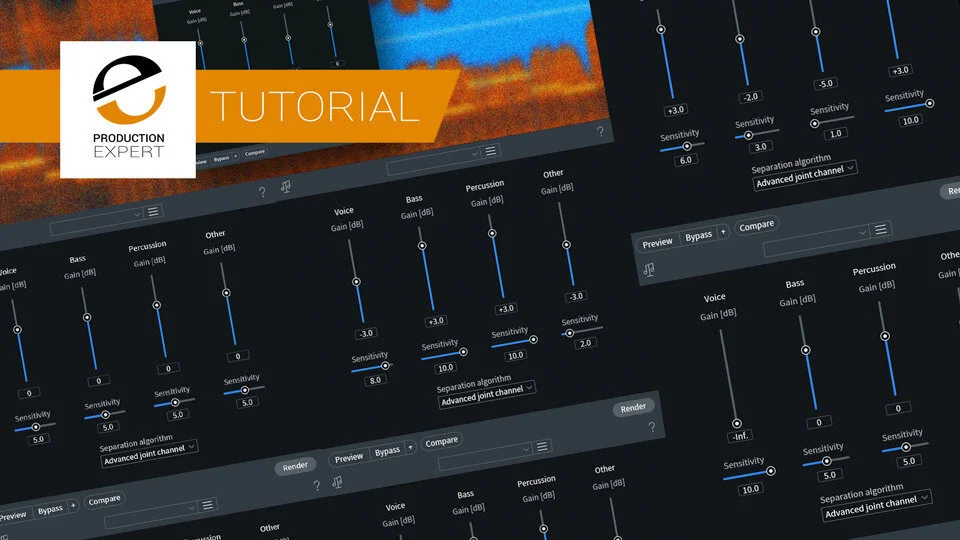Click the -2.0 gain value field

pos(751,97)
